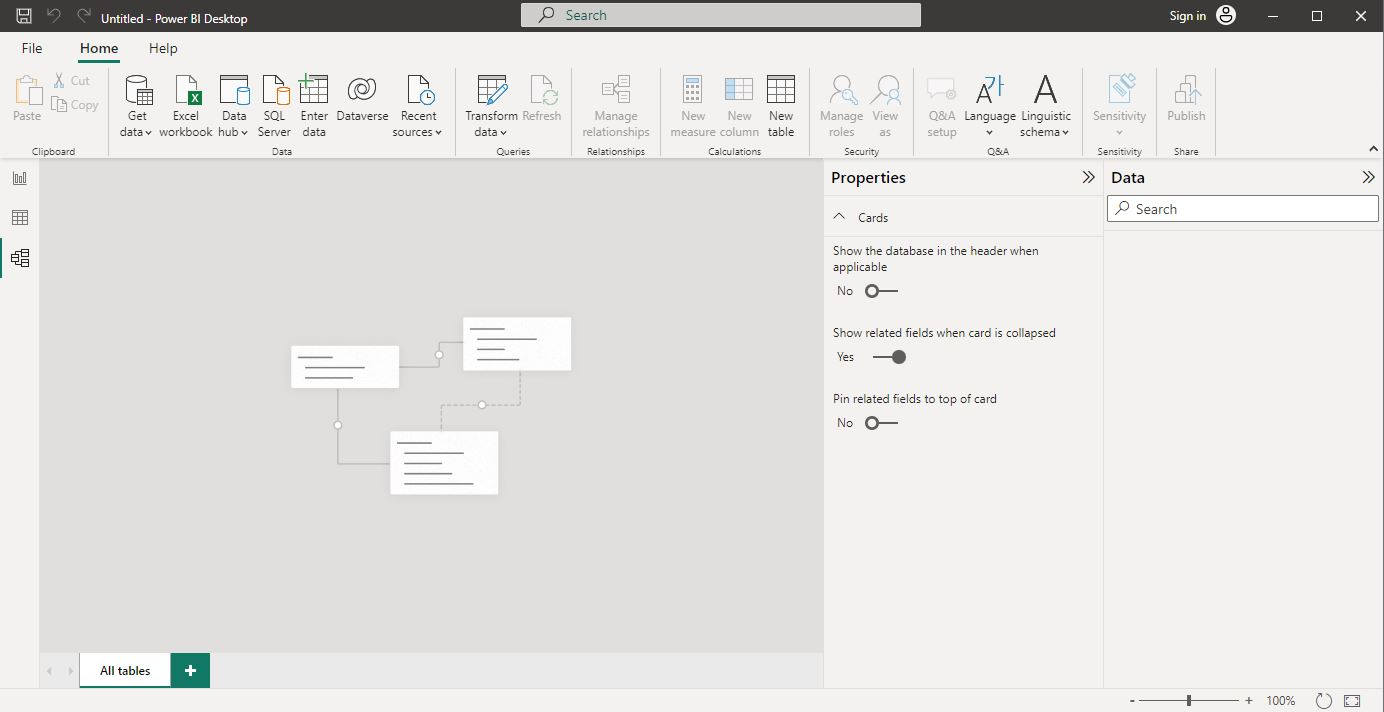Open Q&A setup
Image resolution: width=1384 pixels, height=712 pixels.
coord(942,106)
